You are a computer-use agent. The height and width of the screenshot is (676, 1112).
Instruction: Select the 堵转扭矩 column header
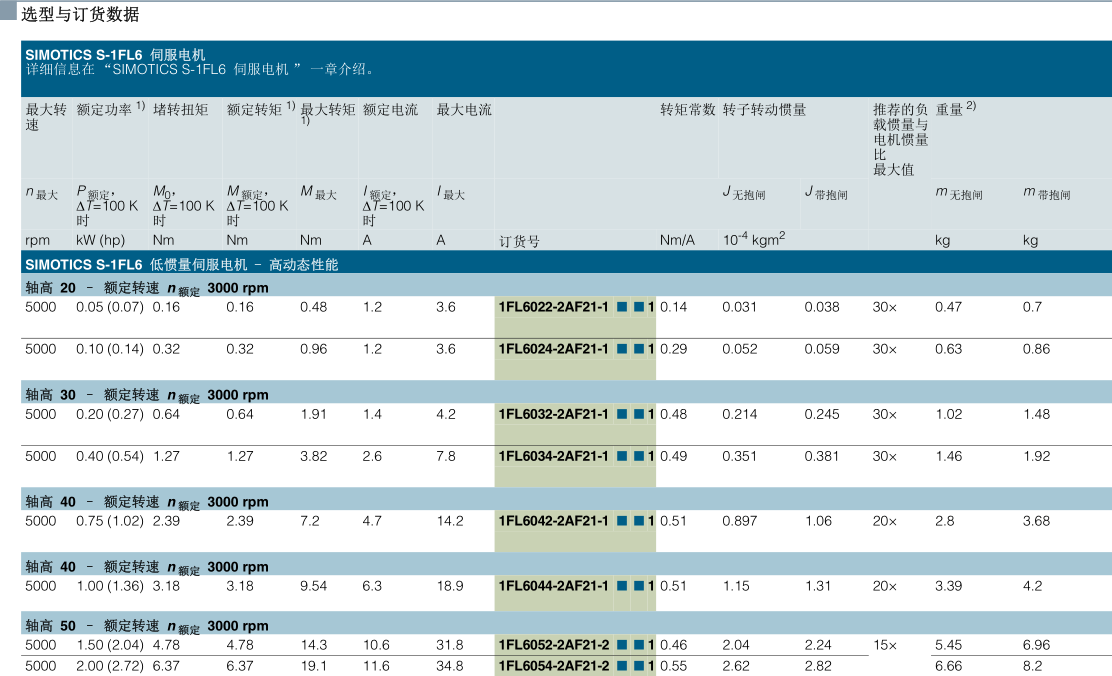181,109
